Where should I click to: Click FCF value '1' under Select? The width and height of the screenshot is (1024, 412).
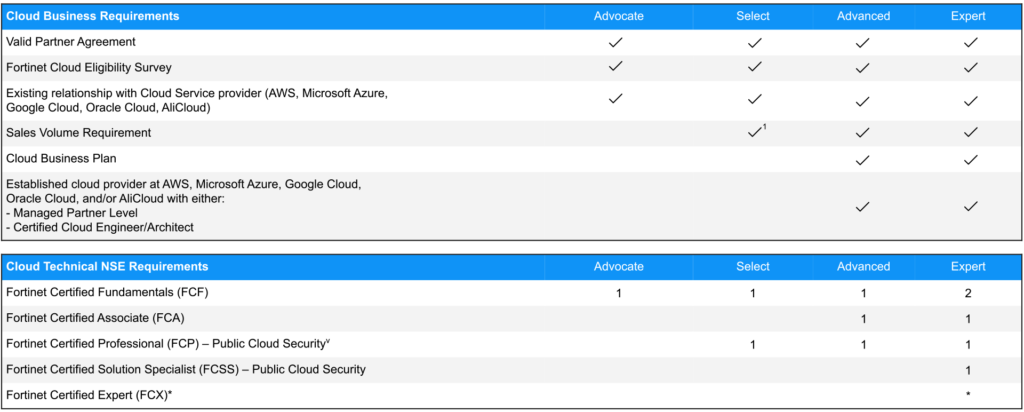coord(753,293)
